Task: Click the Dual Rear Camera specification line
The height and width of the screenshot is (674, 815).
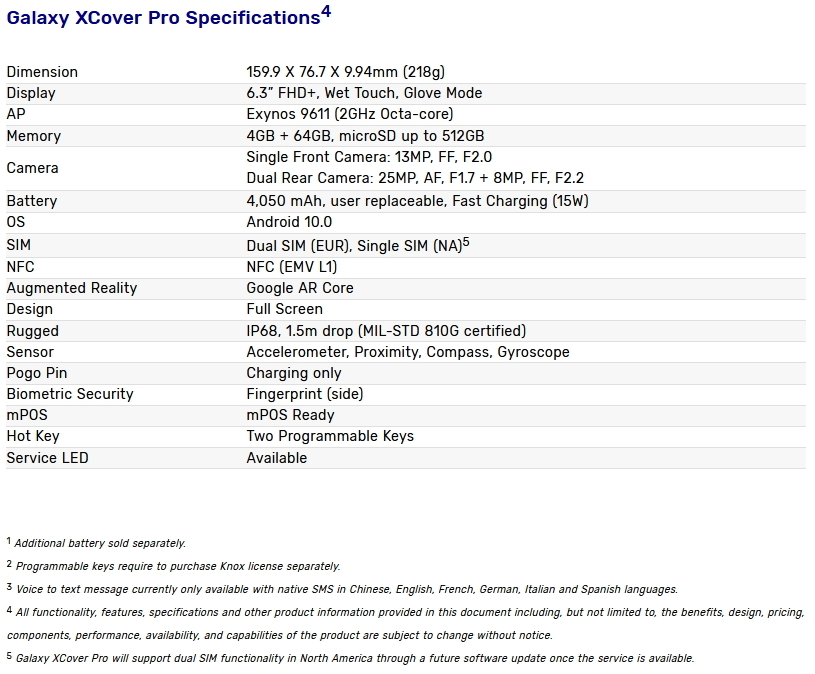Action: coord(415,178)
